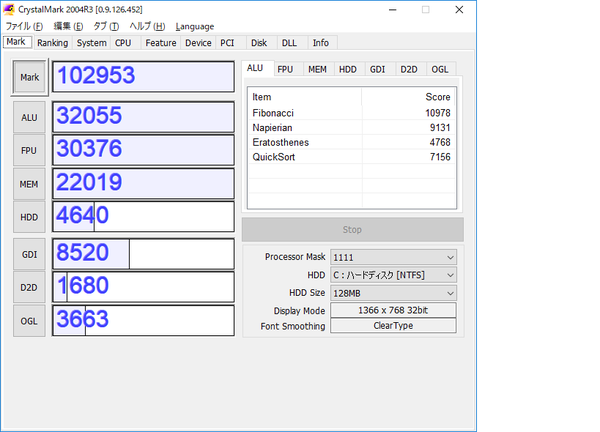Select the Napierian row
This screenshot has height=432, width=600.
coord(352,127)
